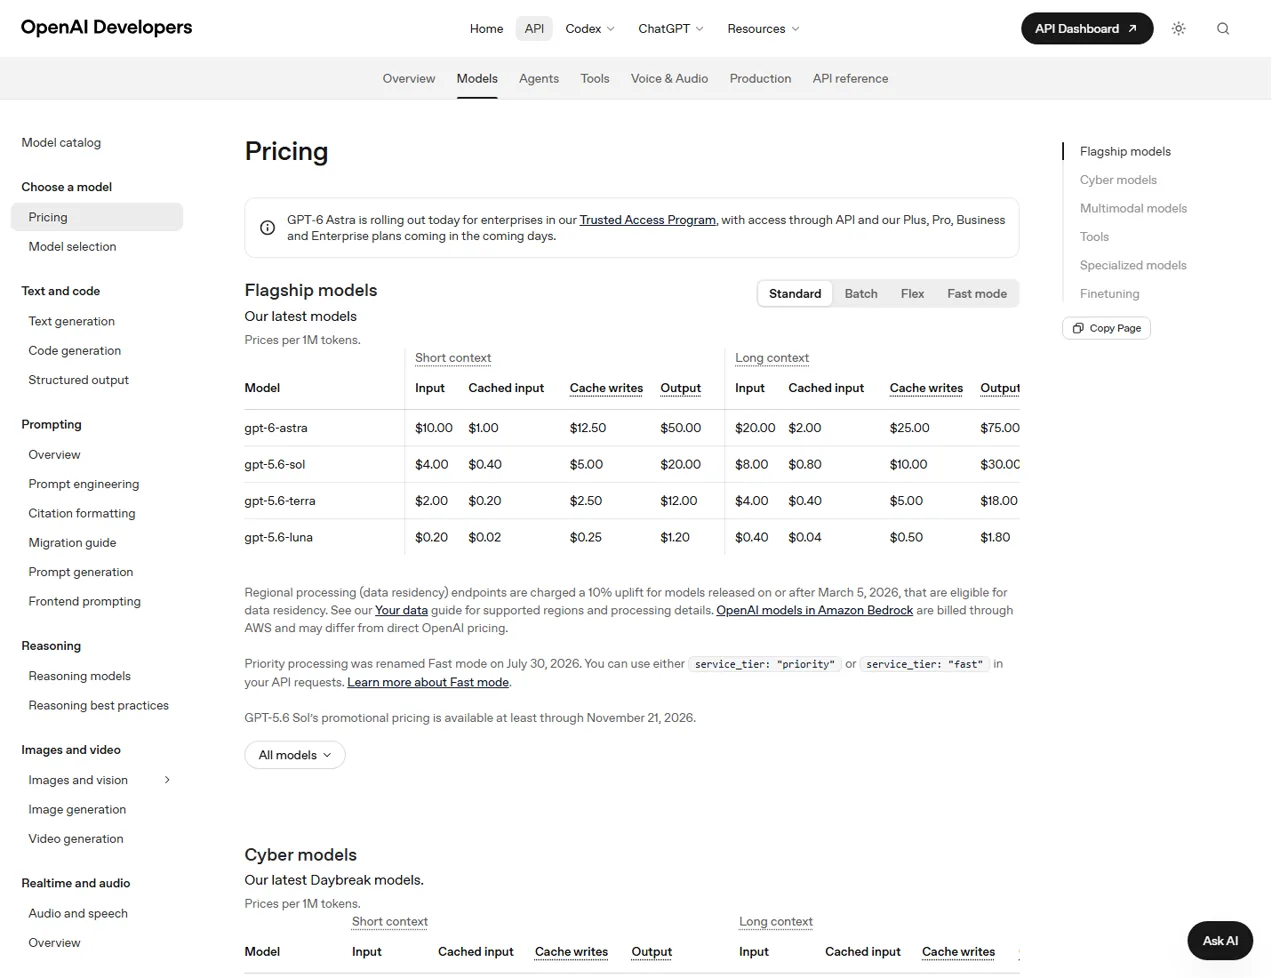Open the API Dashboard

(1086, 29)
